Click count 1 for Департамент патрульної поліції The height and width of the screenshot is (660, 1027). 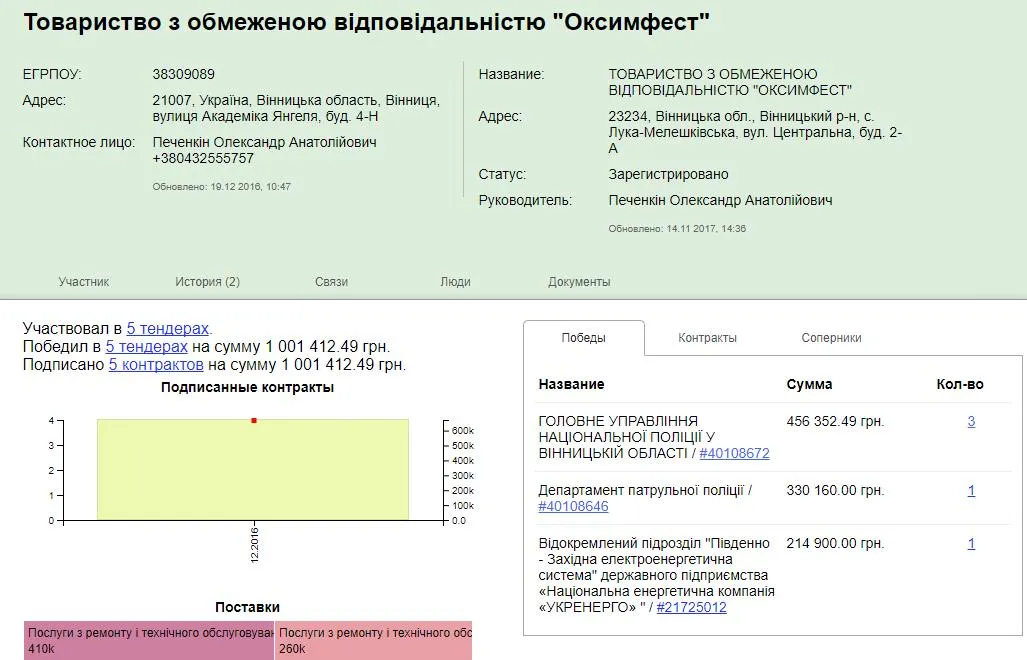[971, 491]
